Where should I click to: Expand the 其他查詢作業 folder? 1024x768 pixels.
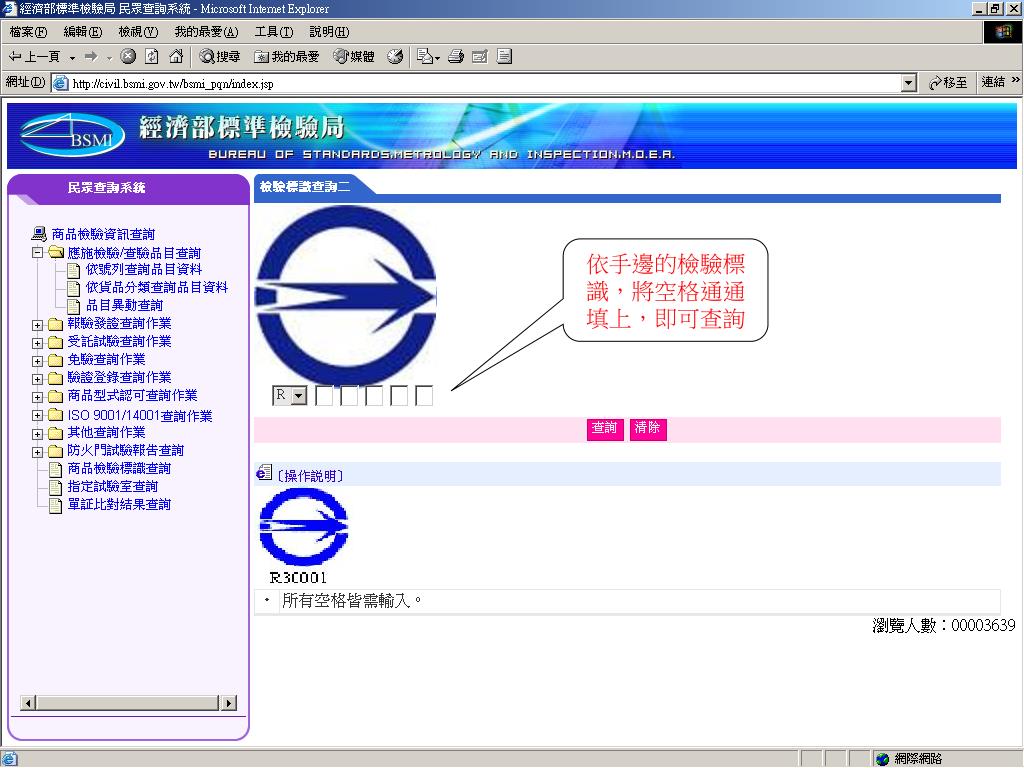tap(37, 434)
